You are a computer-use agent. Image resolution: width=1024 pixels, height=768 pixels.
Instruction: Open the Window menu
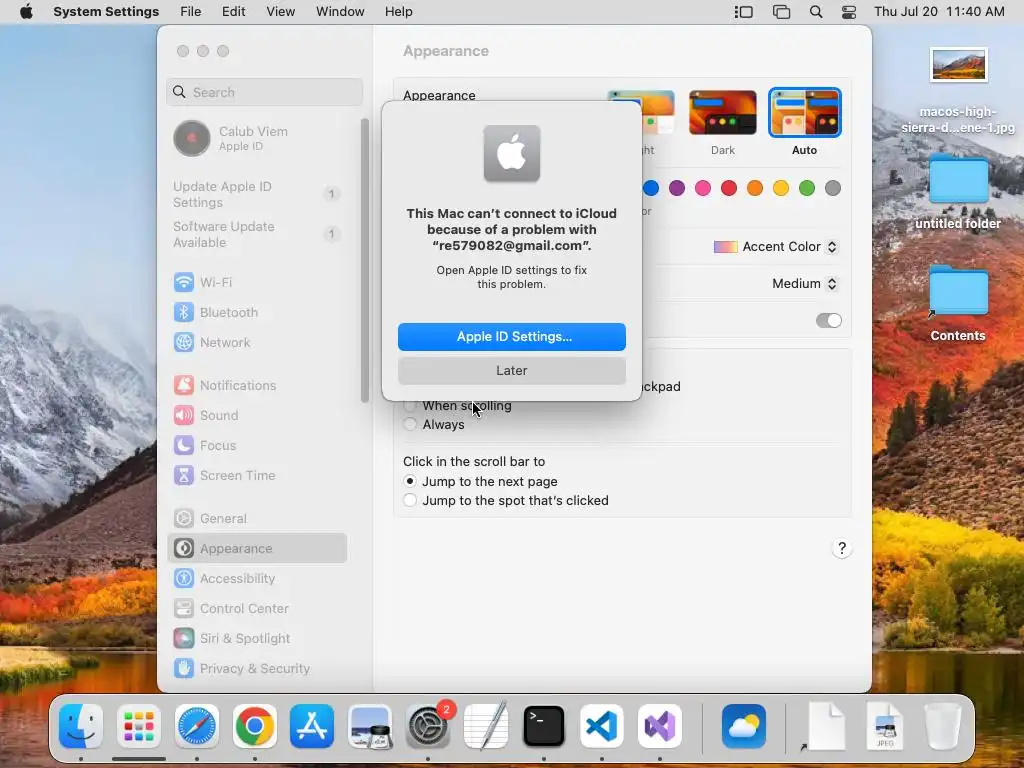tap(340, 12)
